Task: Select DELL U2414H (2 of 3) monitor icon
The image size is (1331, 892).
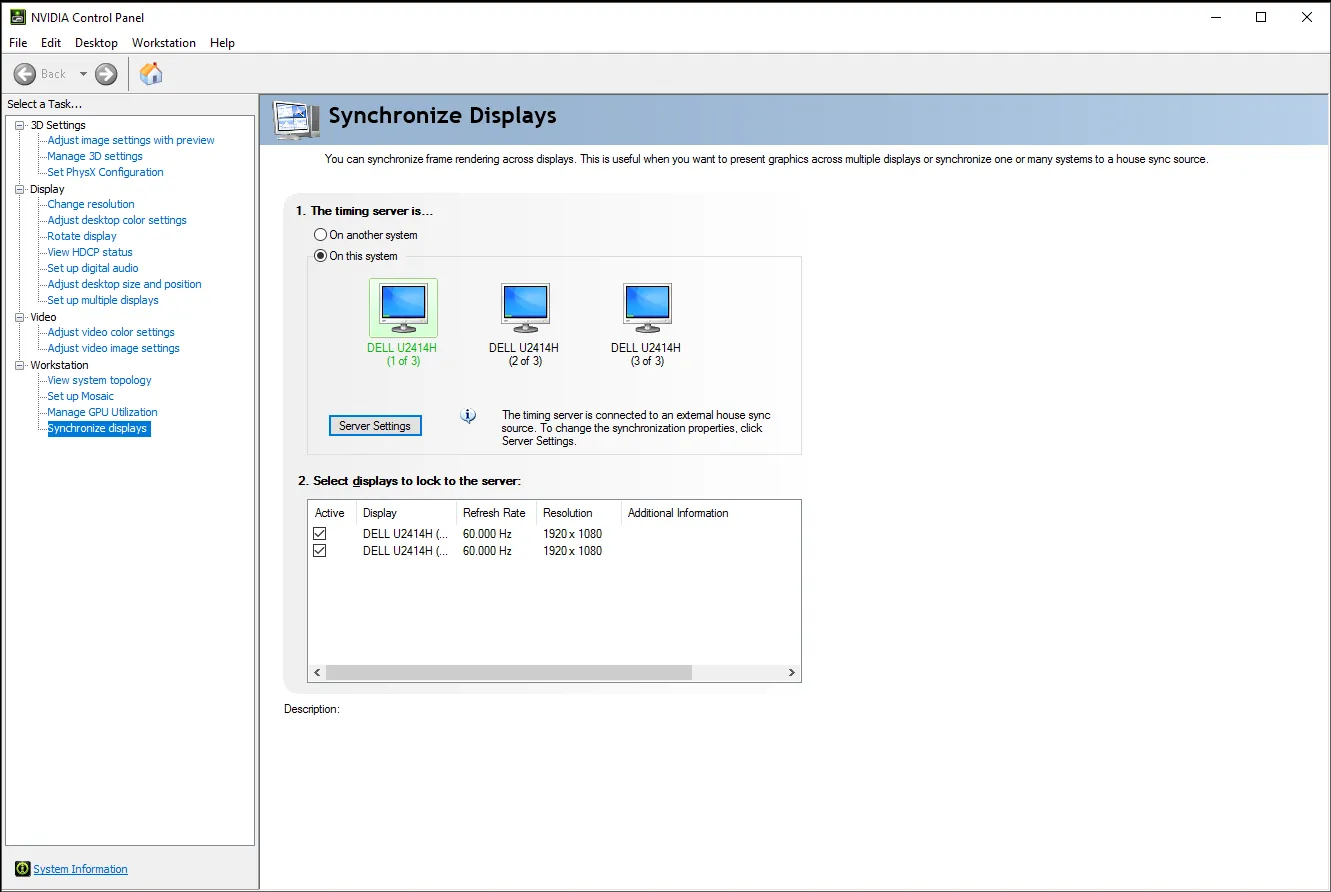Action: pos(525,308)
